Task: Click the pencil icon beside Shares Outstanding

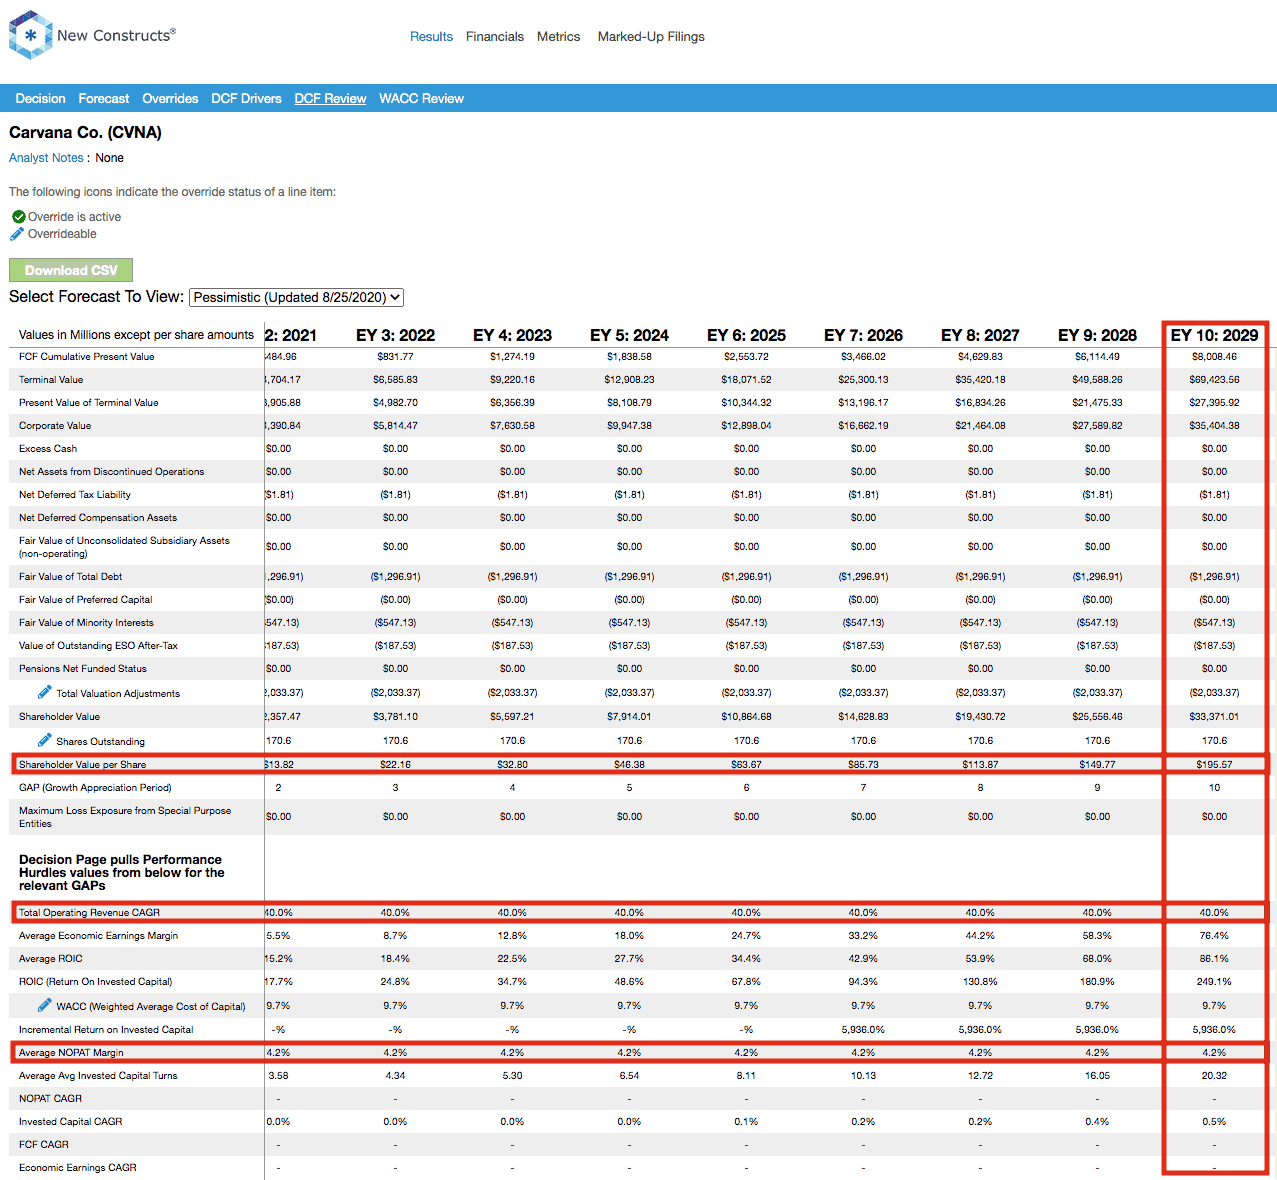Action: pyautogui.click(x=44, y=740)
